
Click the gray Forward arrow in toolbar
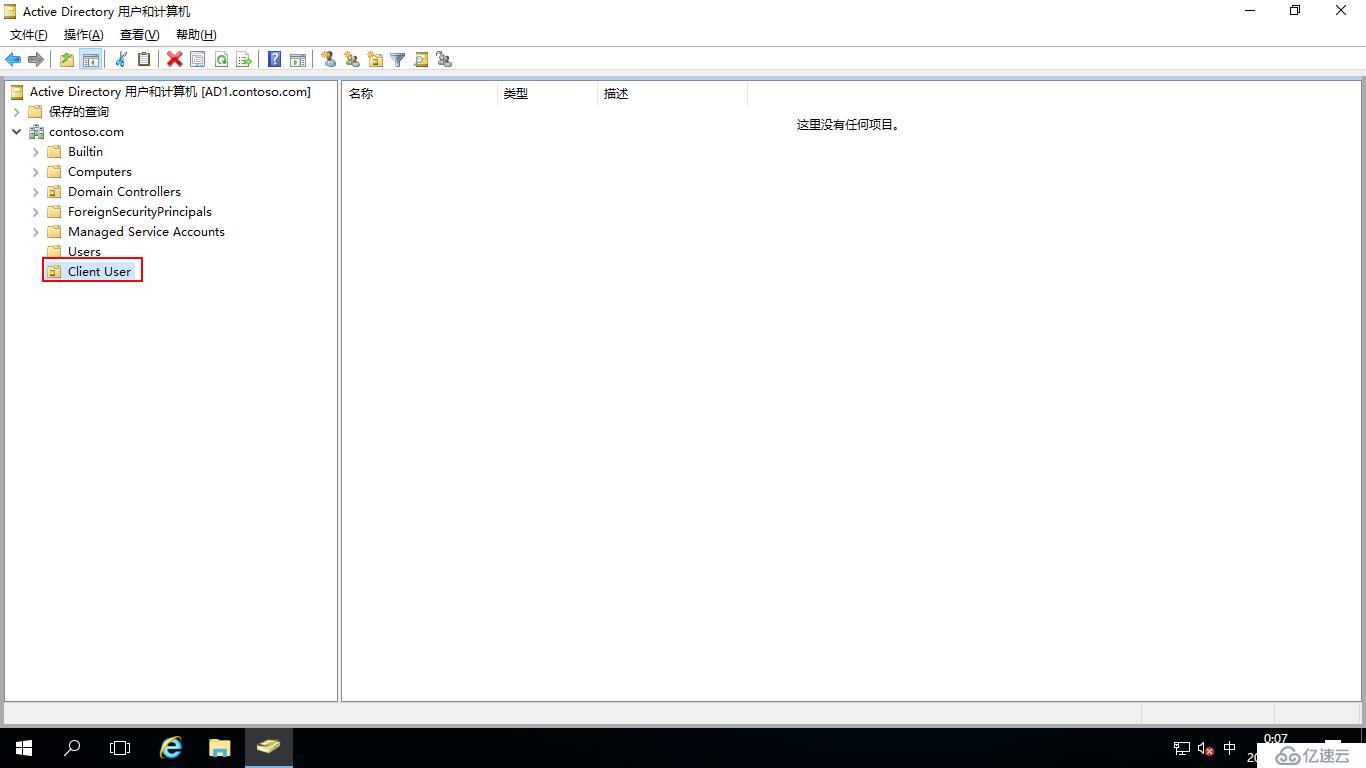pos(36,60)
